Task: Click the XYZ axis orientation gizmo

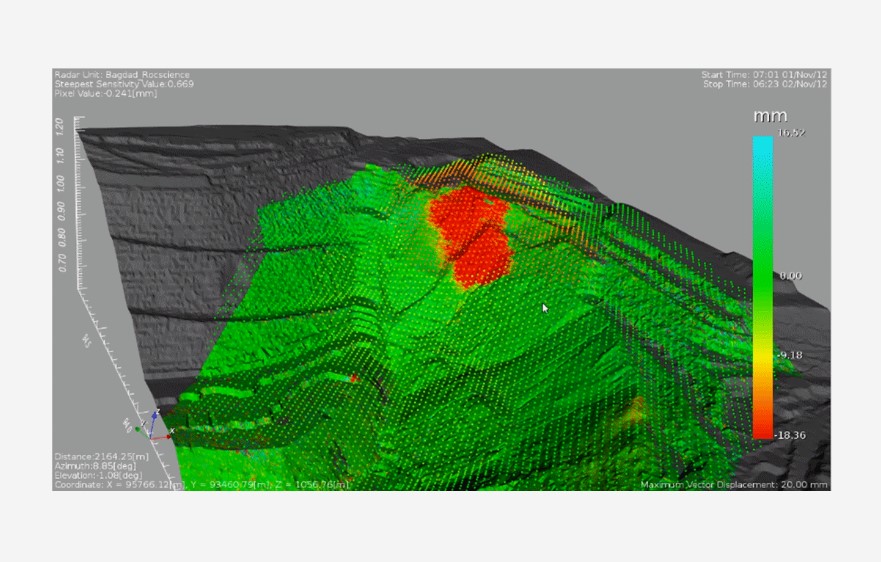Action: pos(154,426)
